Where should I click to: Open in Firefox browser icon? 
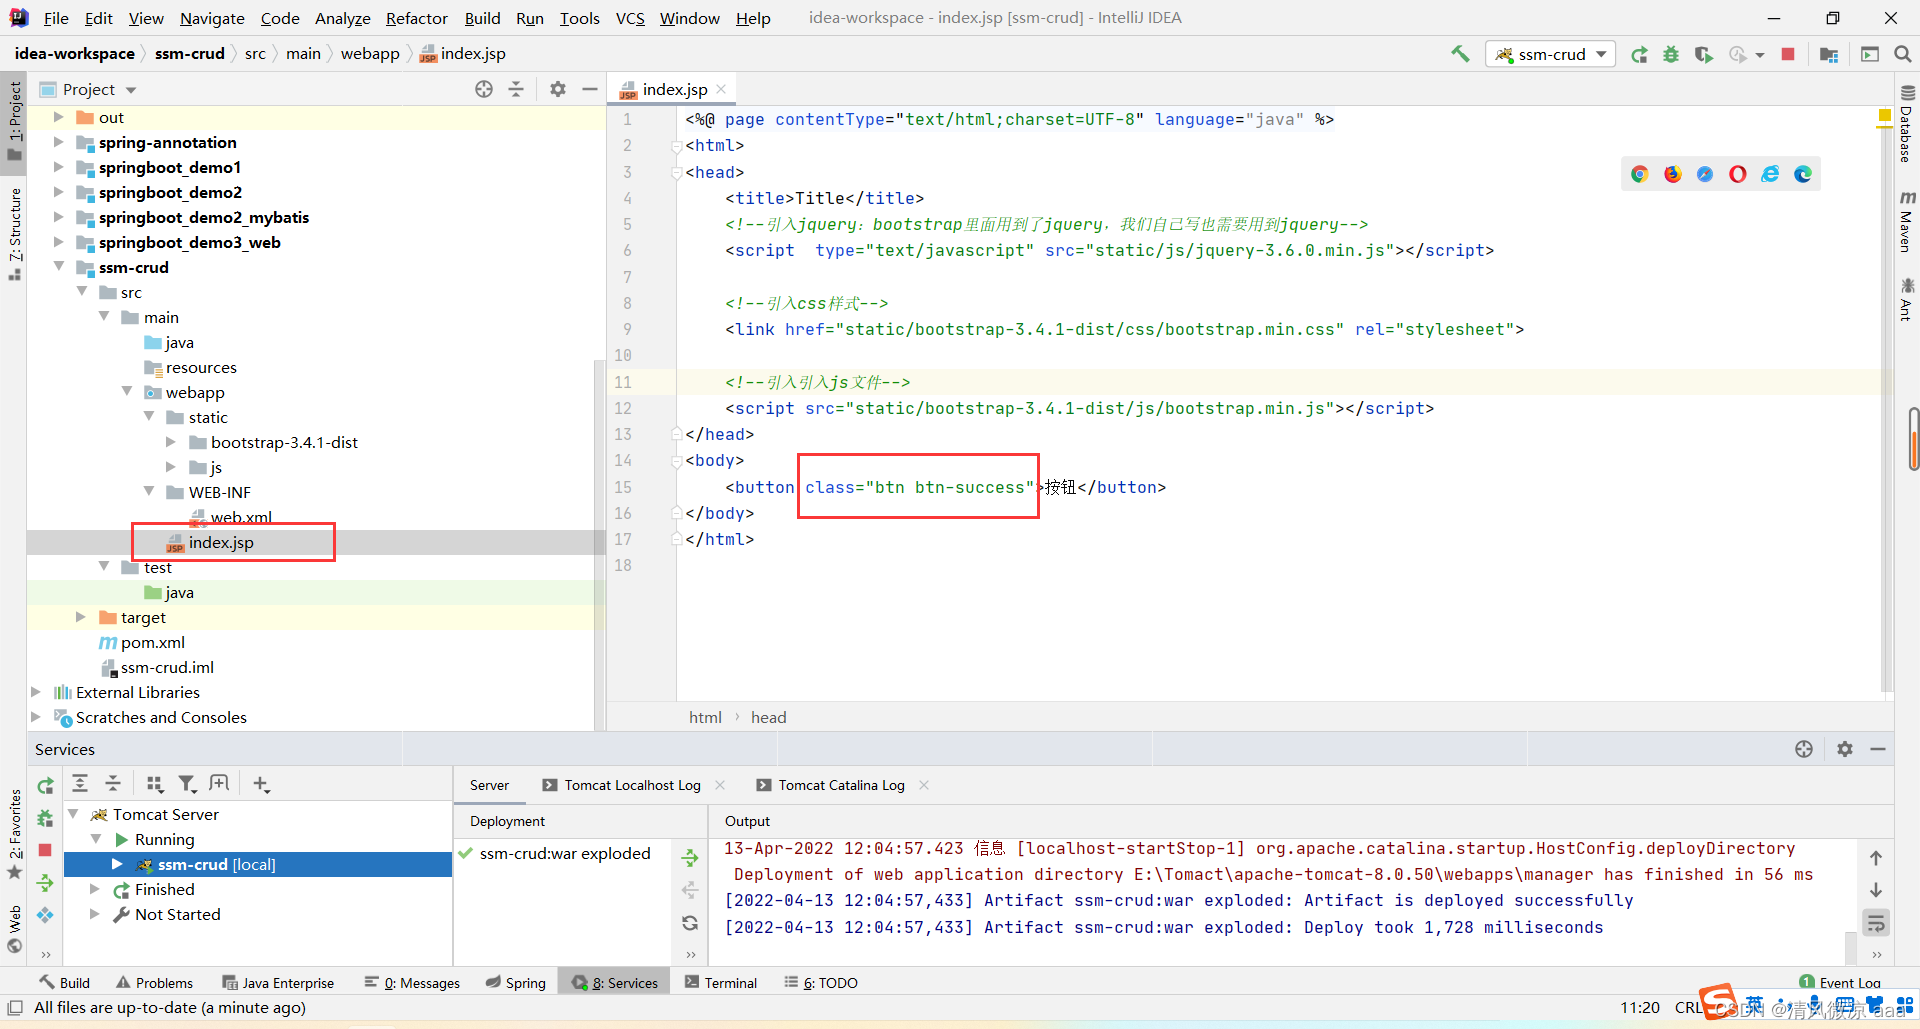coord(1673,174)
